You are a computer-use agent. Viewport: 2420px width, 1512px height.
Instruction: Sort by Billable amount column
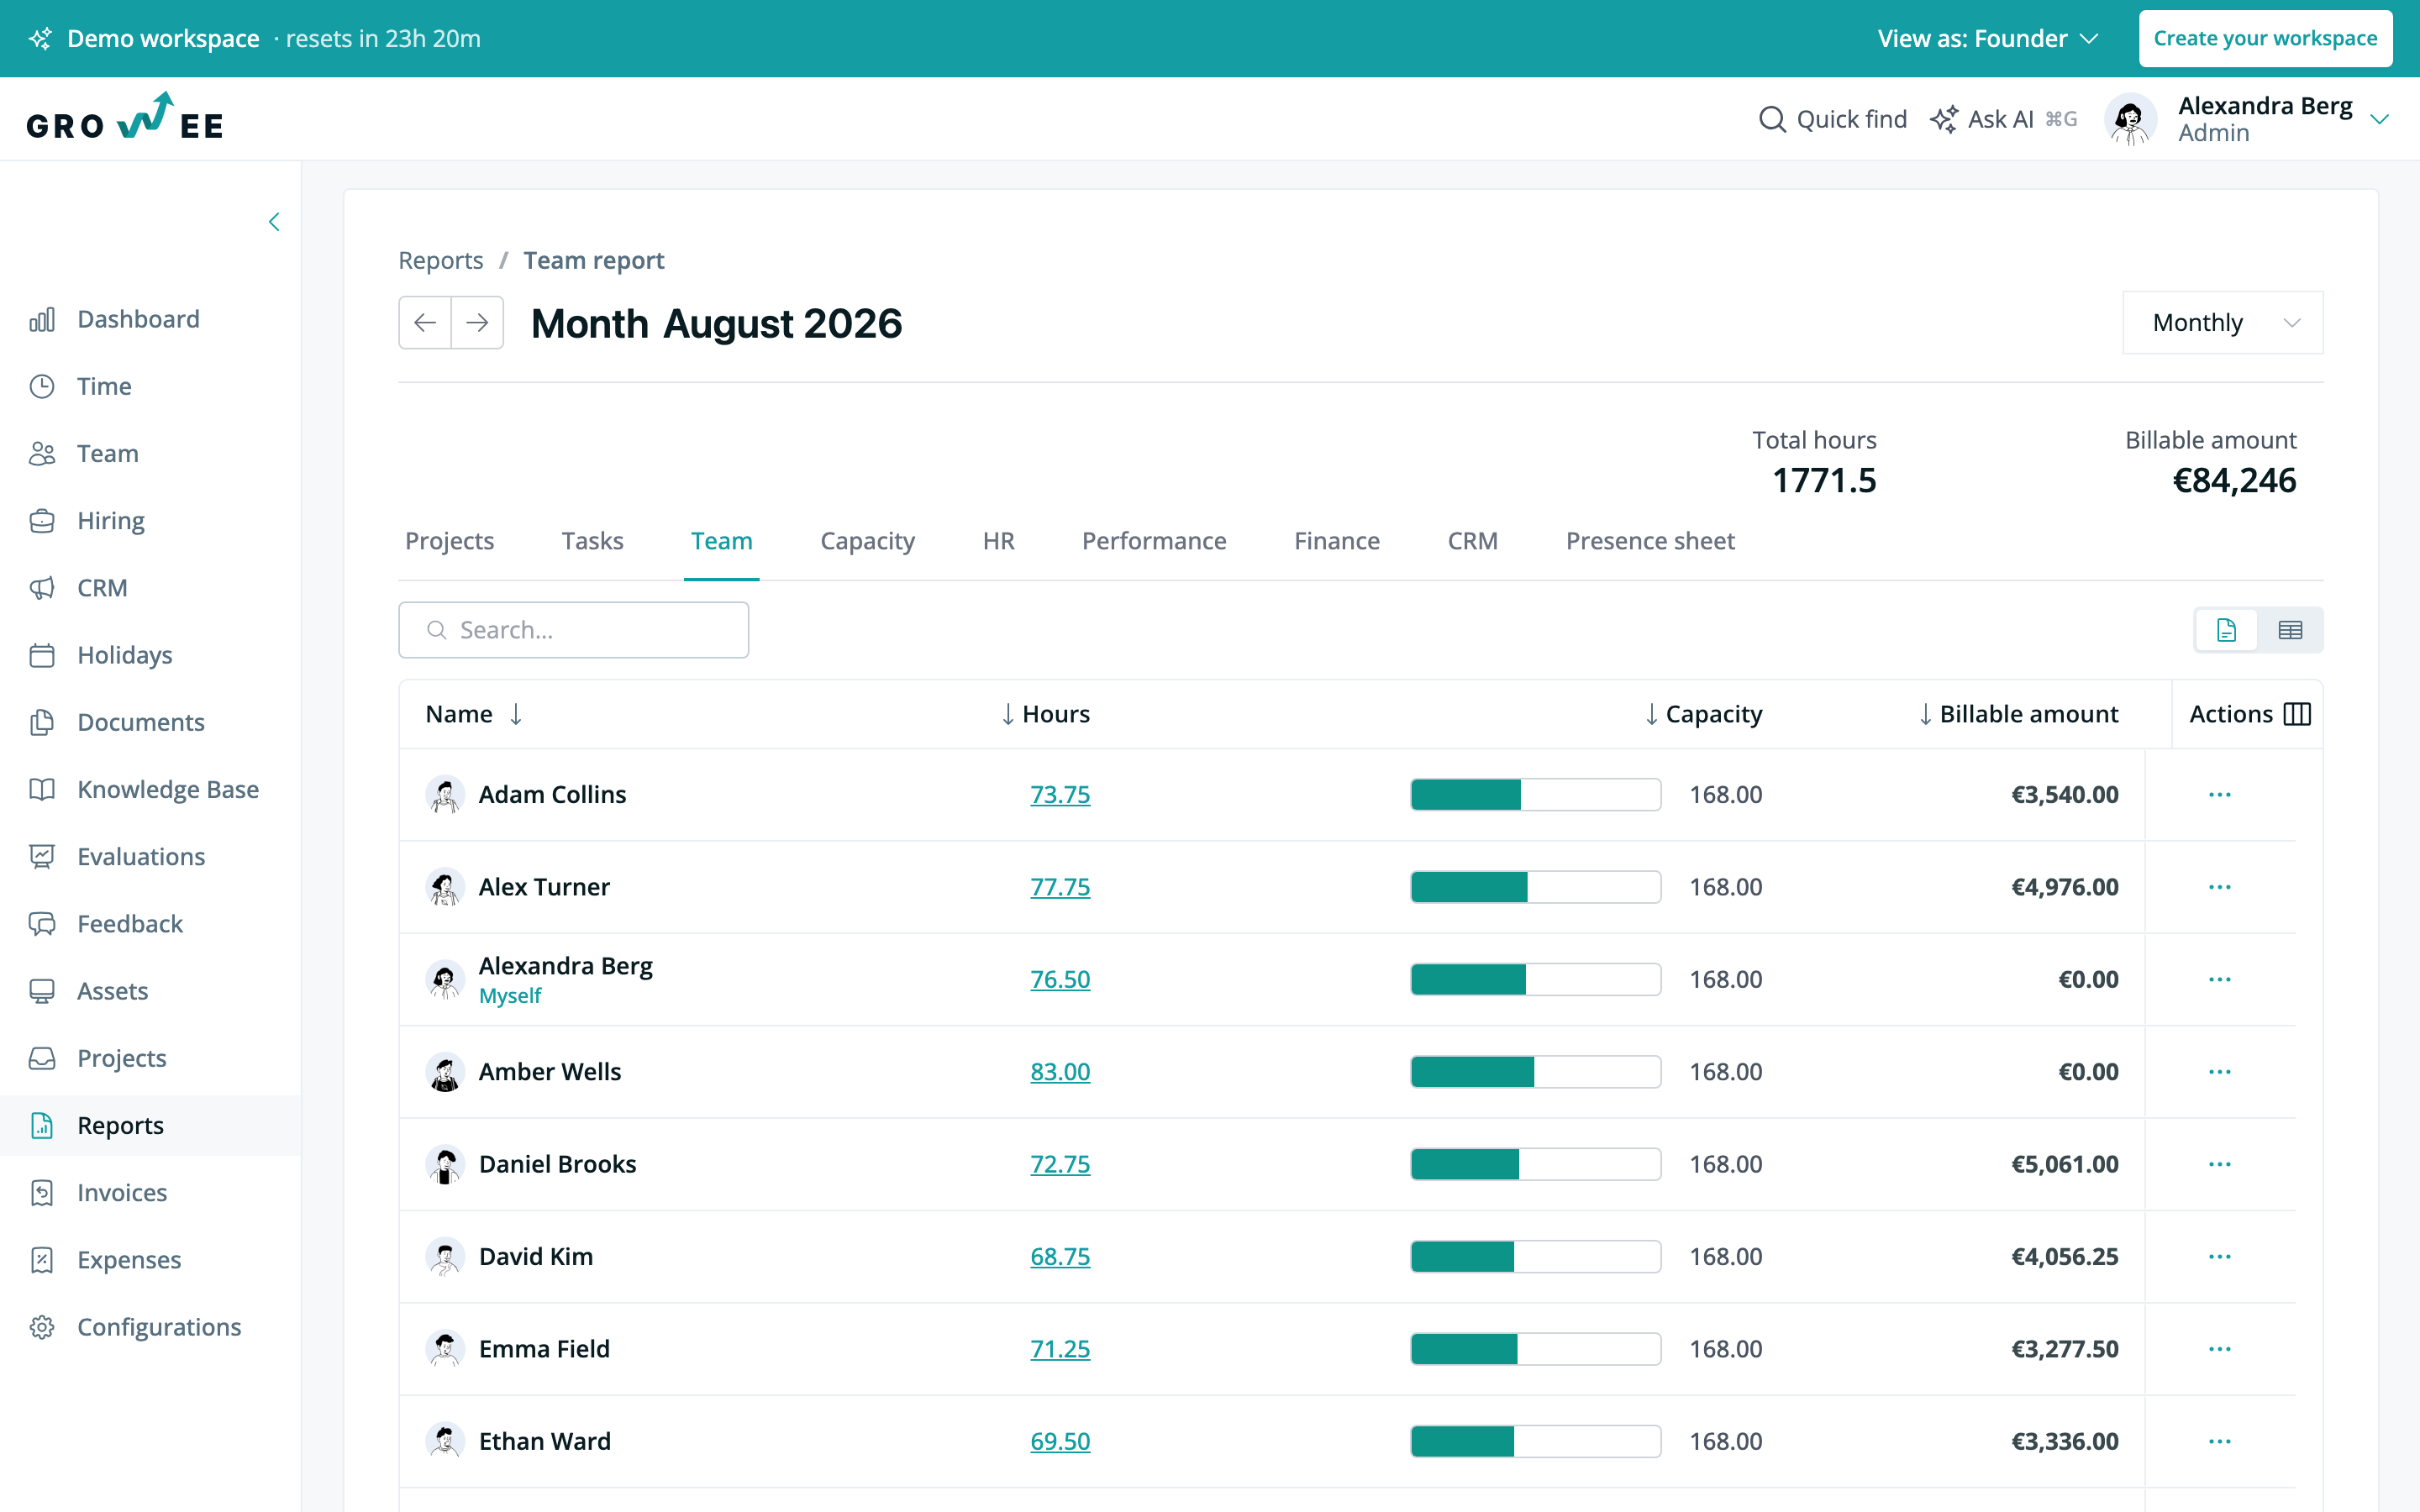[2018, 714]
